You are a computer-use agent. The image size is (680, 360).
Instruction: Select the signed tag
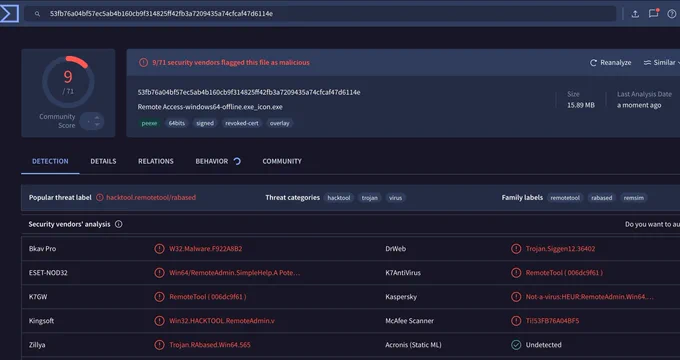tap(205, 123)
